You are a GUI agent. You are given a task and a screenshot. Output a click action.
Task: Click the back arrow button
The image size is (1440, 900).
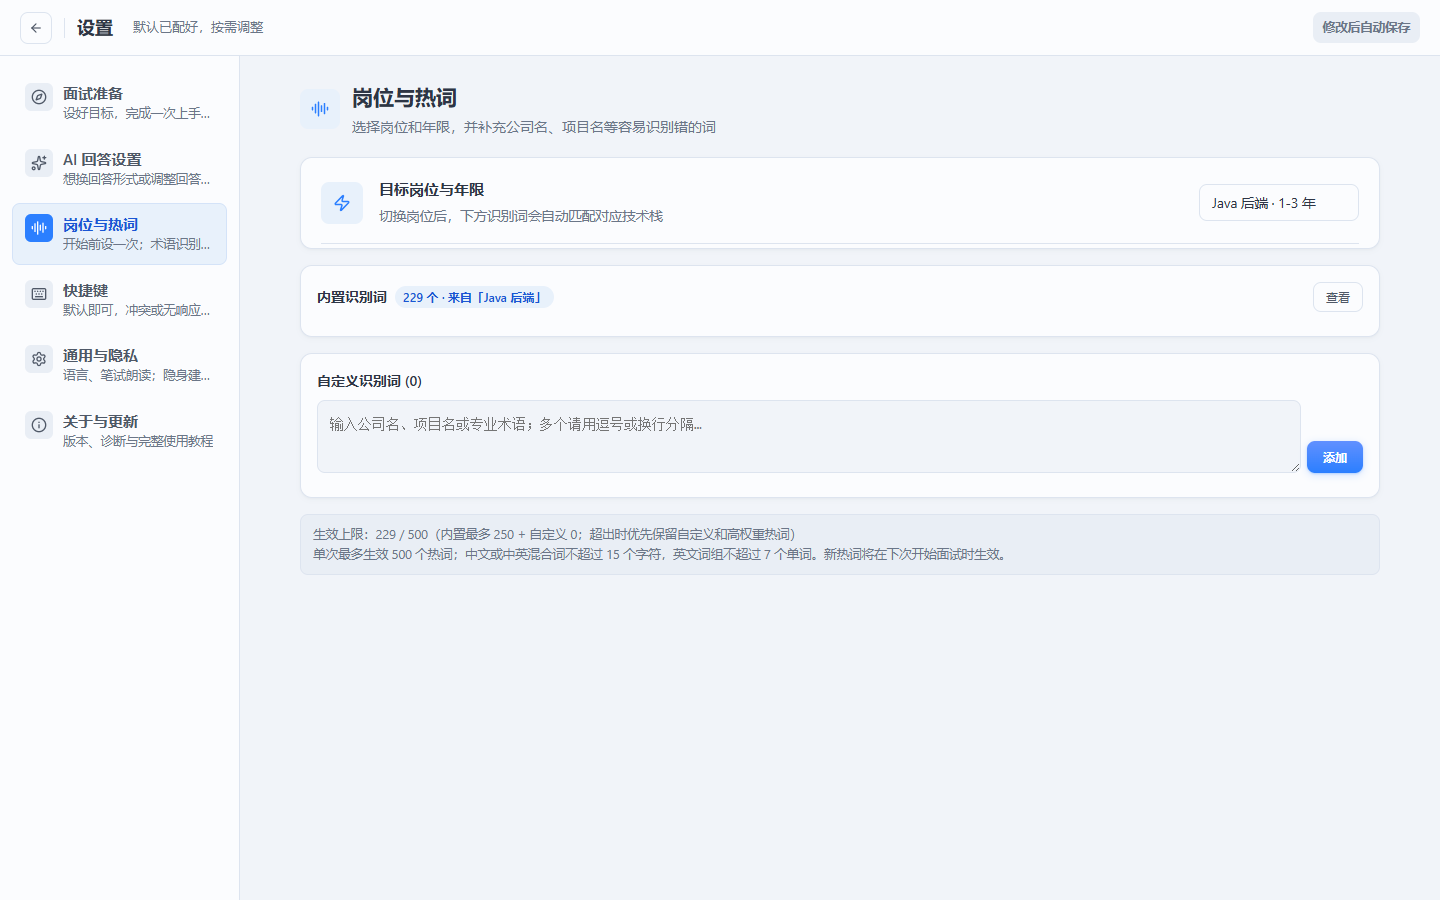point(36,28)
